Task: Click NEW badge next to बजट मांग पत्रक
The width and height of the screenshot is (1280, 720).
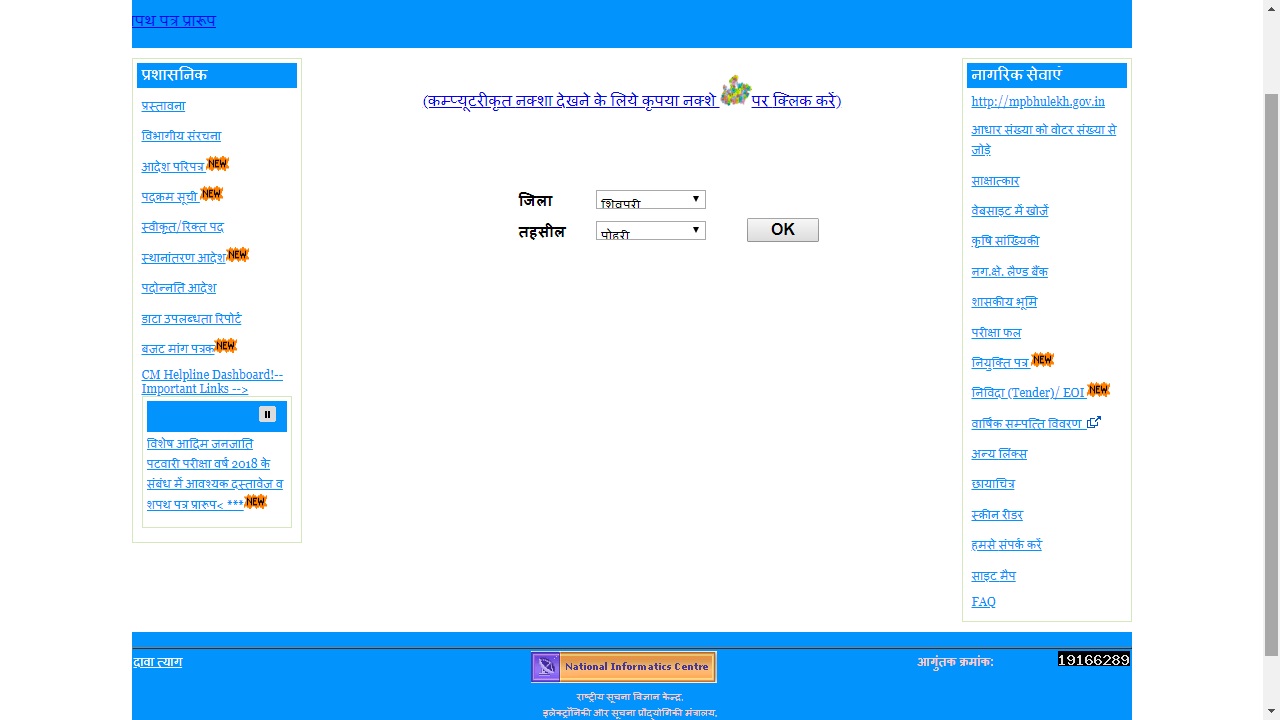Action: [226, 346]
